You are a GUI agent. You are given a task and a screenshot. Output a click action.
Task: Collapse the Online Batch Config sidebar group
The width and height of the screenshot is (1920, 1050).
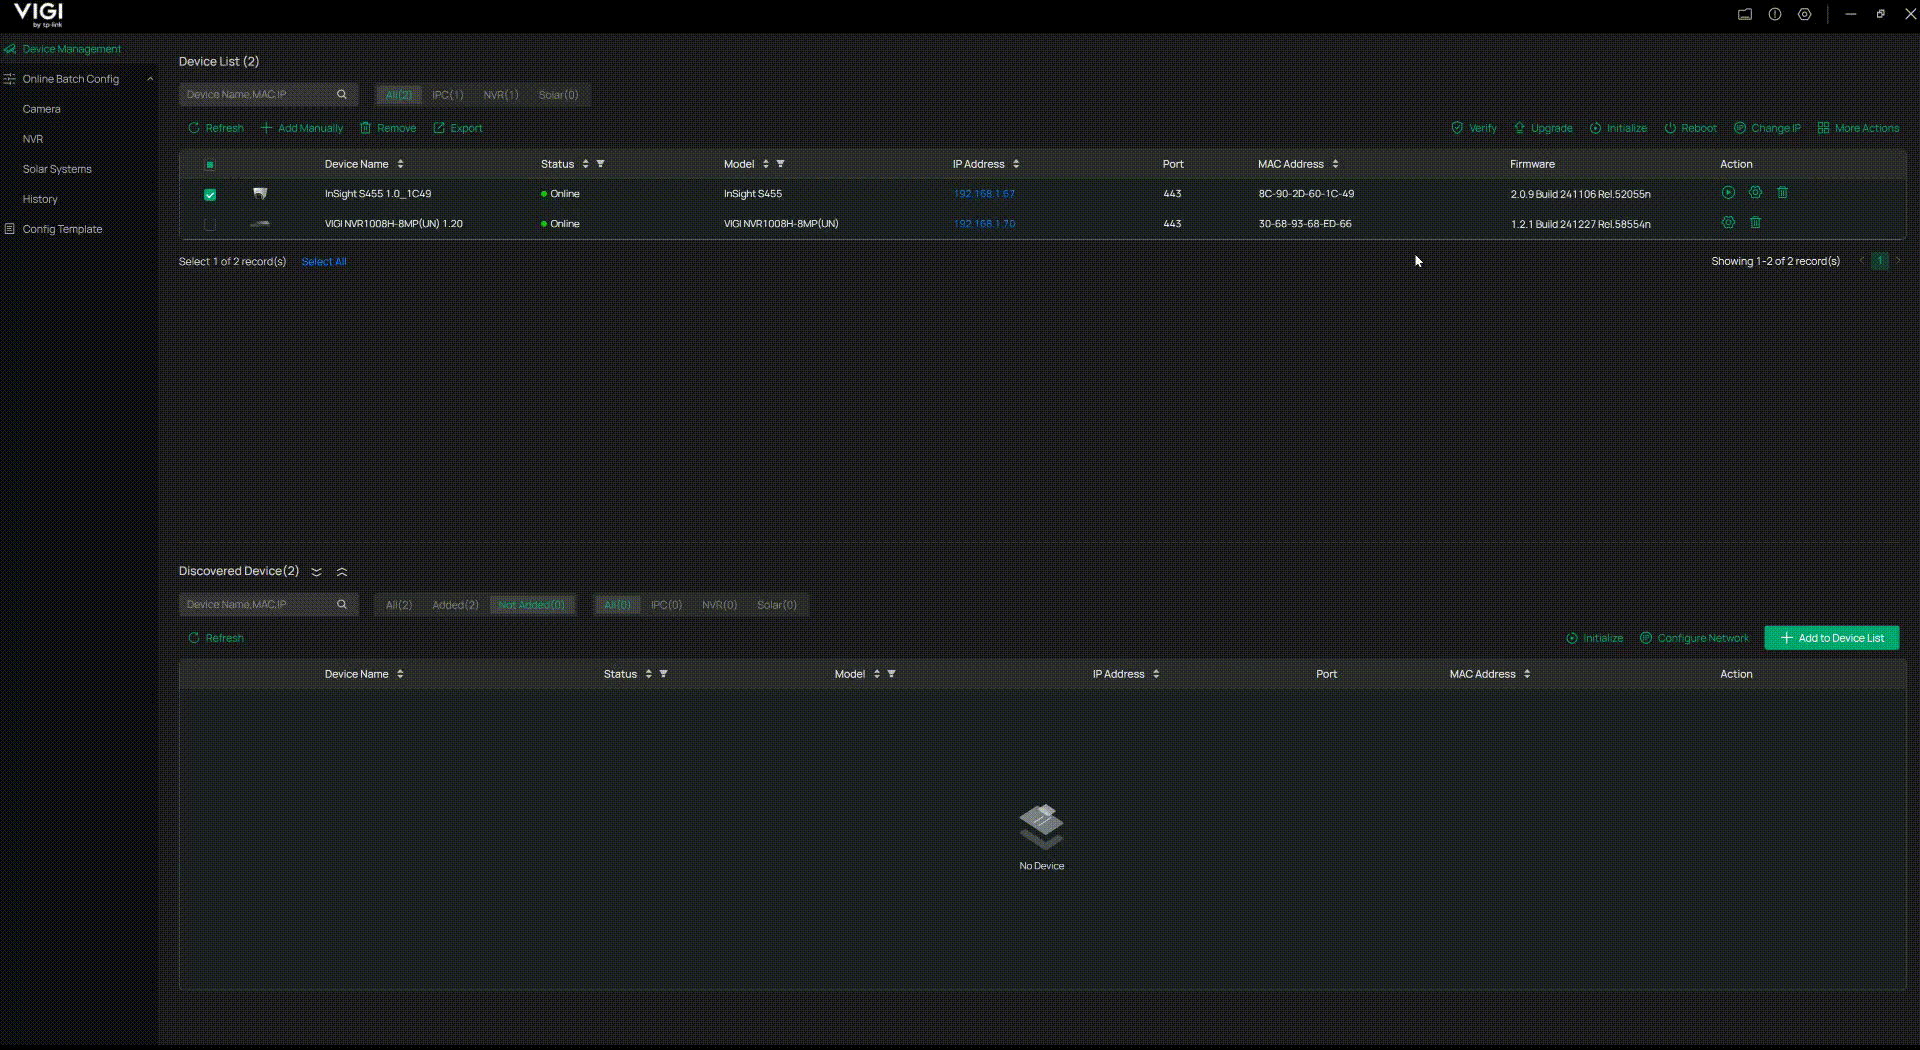click(x=150, y=78)
